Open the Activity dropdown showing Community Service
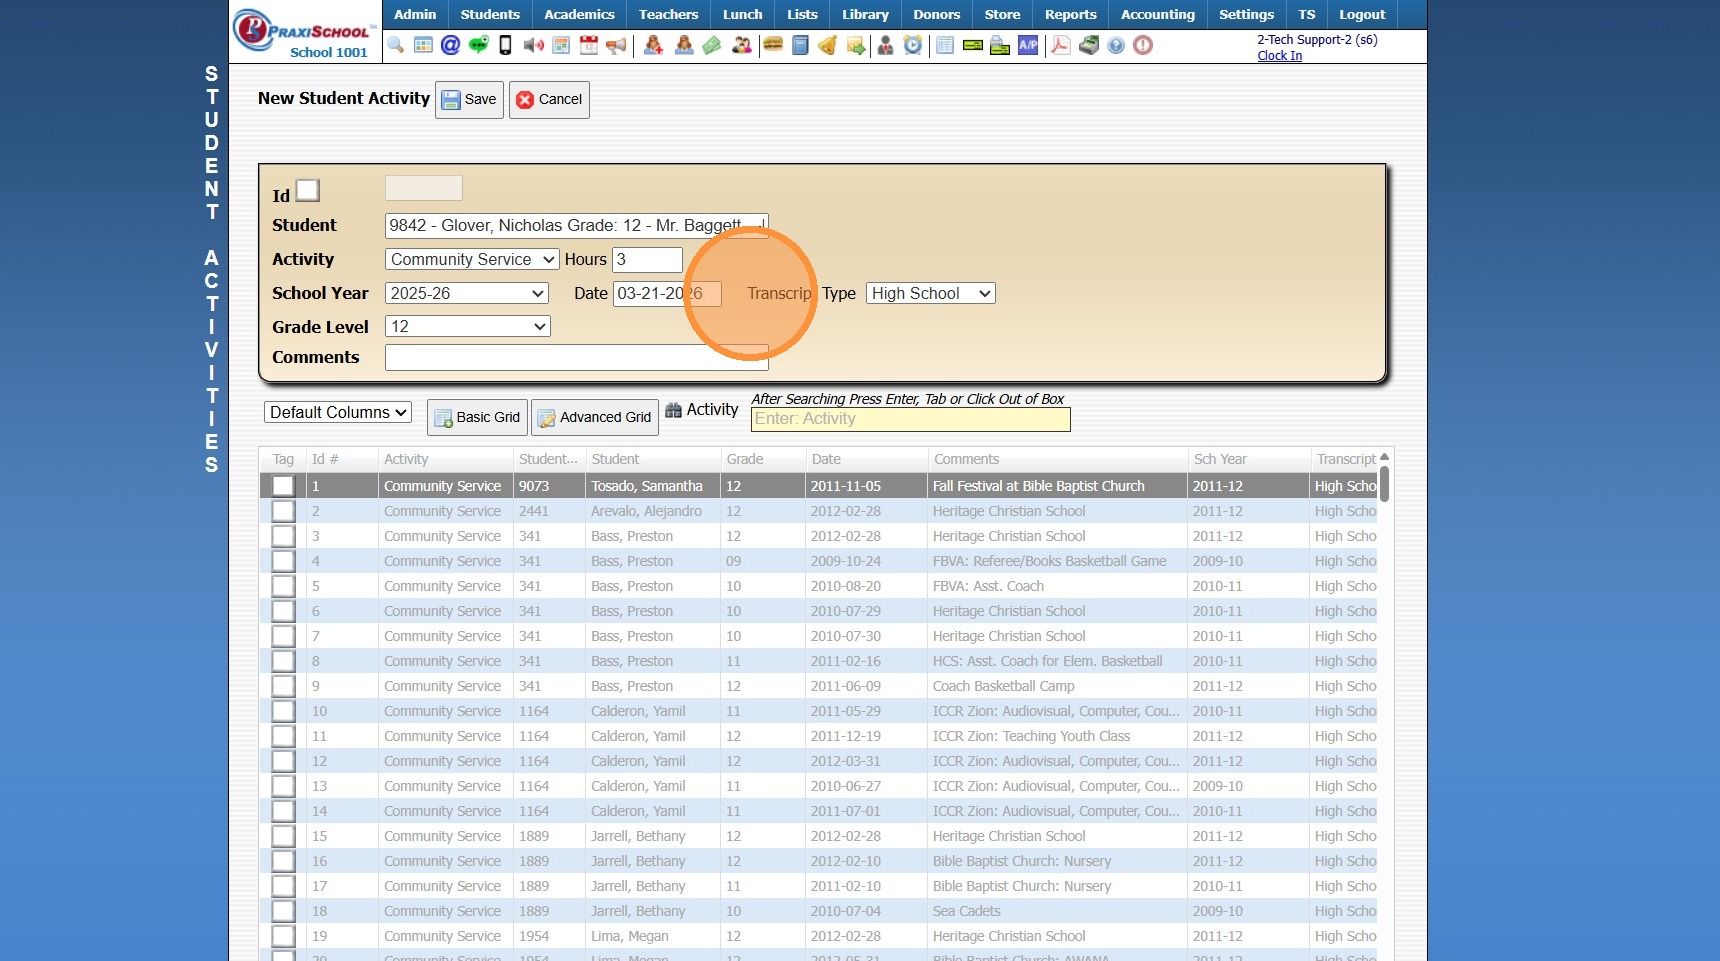1720x961 pixels. 472,260
